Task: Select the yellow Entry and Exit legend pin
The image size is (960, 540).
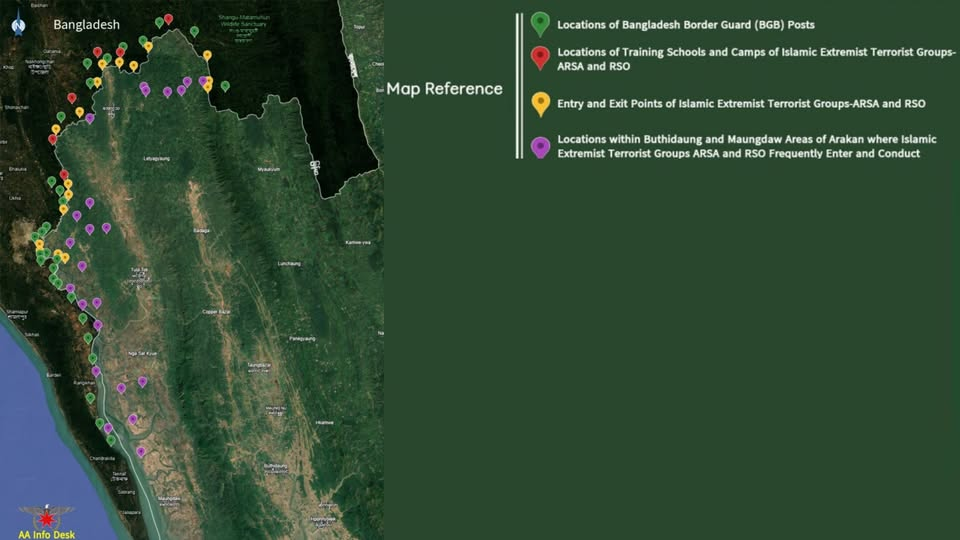Action: coord(540,102)
